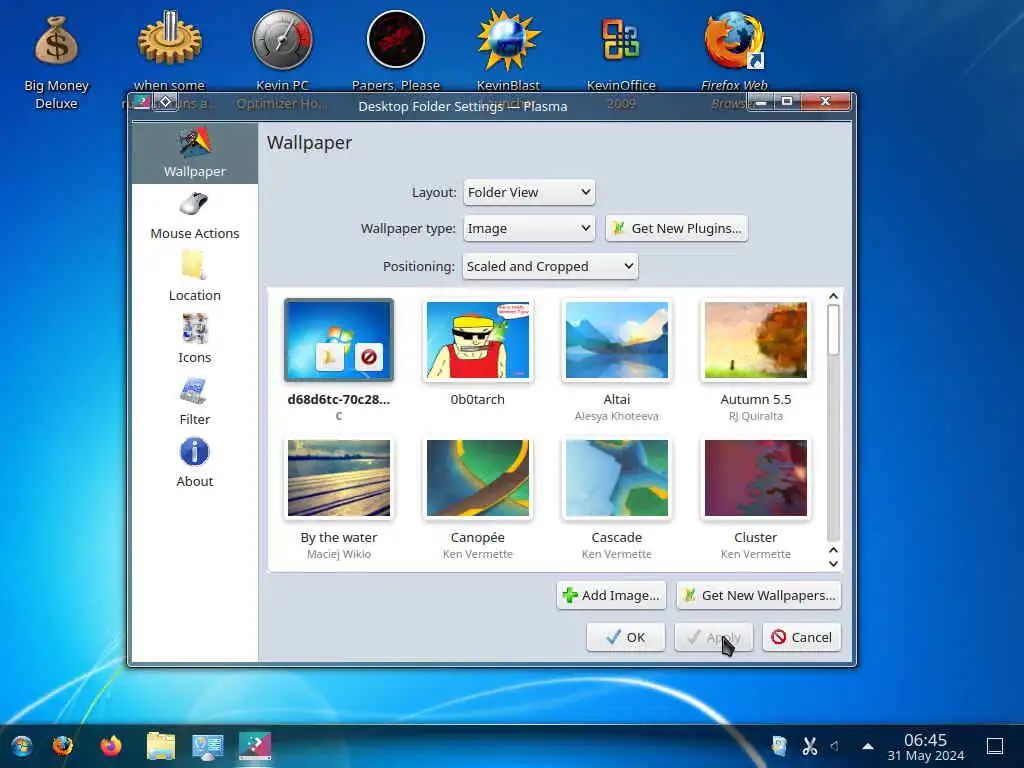This screenshot has width=1024, height=768.
Task: Open the Wallpaper type dropdown
Action: (x=529, y=229)
